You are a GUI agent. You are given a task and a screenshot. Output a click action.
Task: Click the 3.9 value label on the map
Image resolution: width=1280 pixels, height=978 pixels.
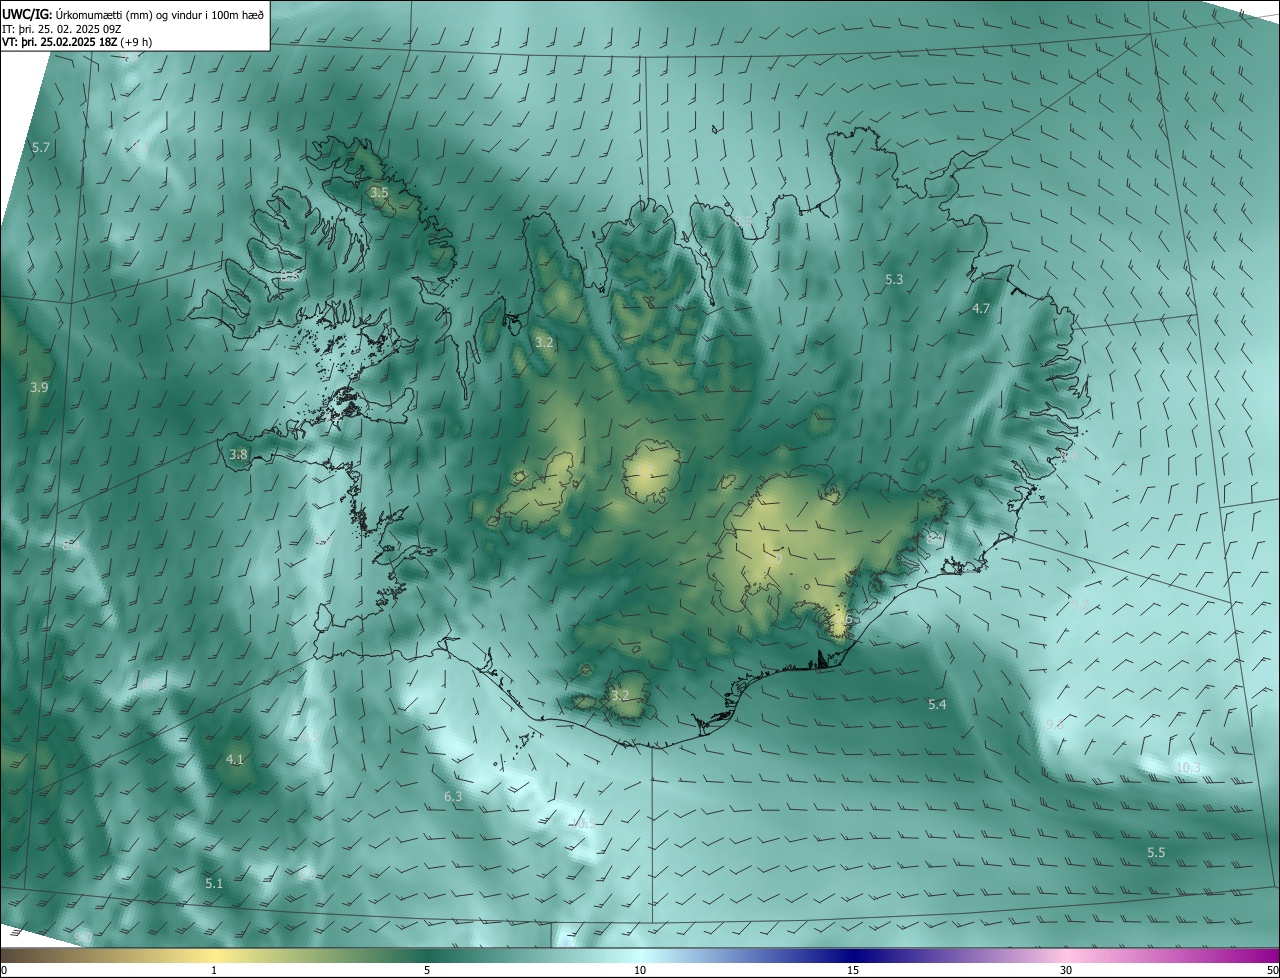[39, 387]
